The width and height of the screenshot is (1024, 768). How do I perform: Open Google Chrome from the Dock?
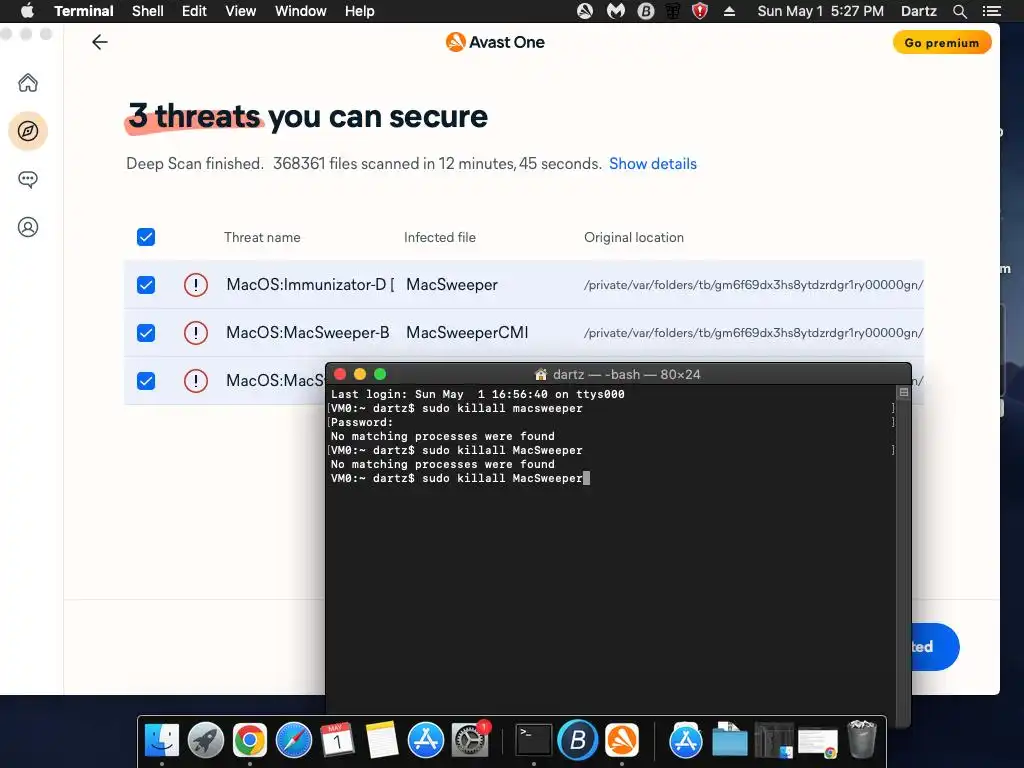click(249, 741)
